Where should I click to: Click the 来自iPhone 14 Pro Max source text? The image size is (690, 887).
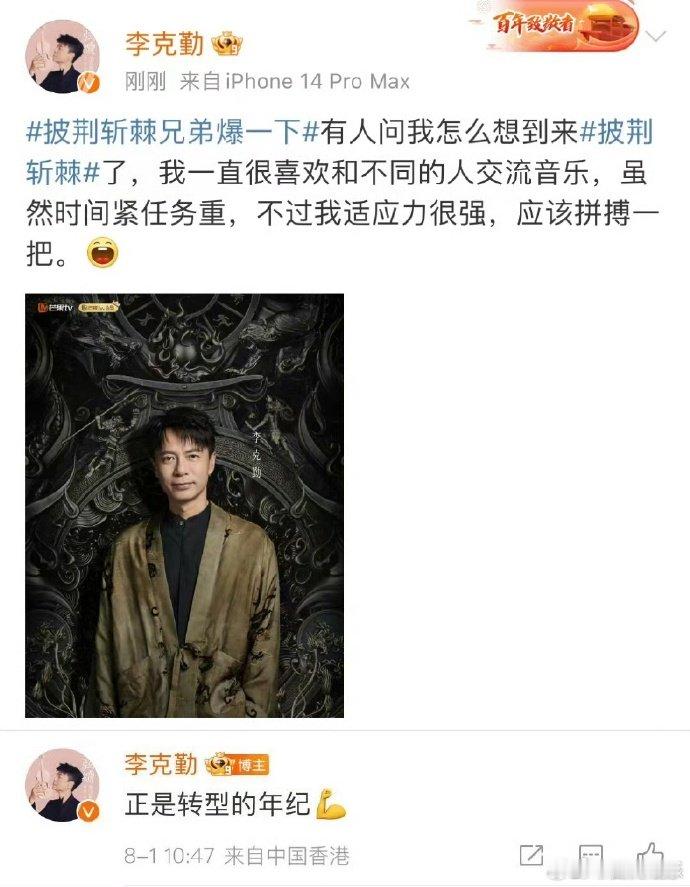tap(295, 82)
